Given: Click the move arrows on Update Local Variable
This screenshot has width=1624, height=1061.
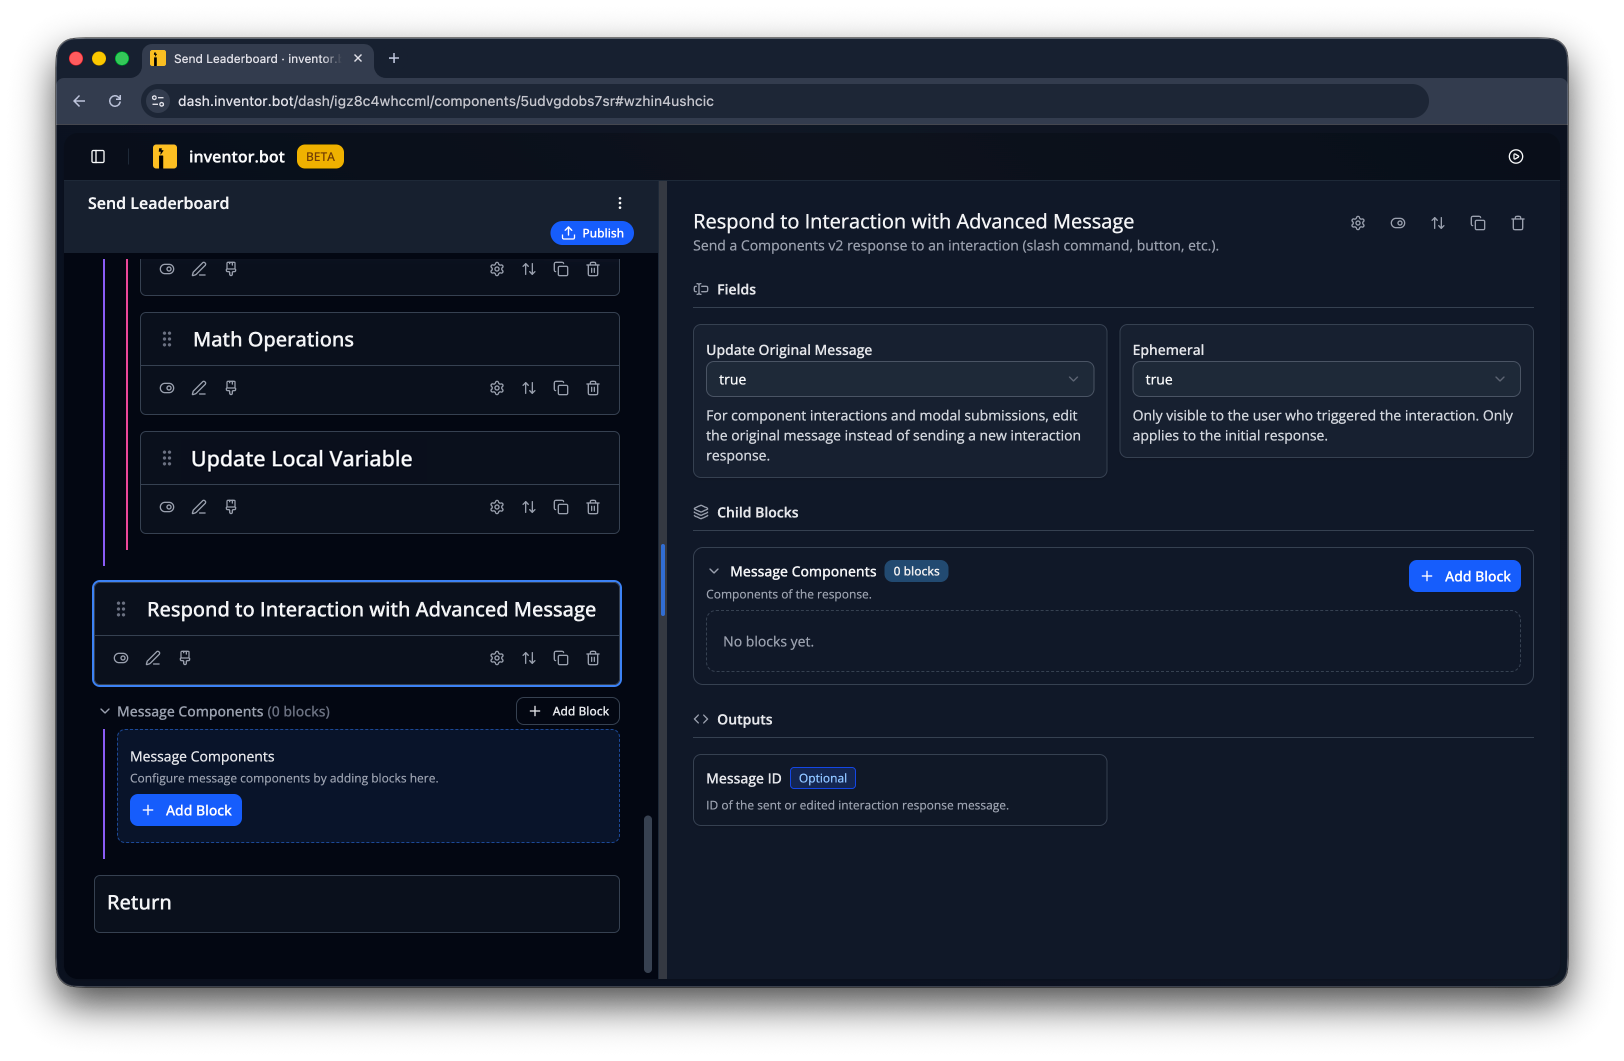Looking at the screenshot, I should [529, 507].
